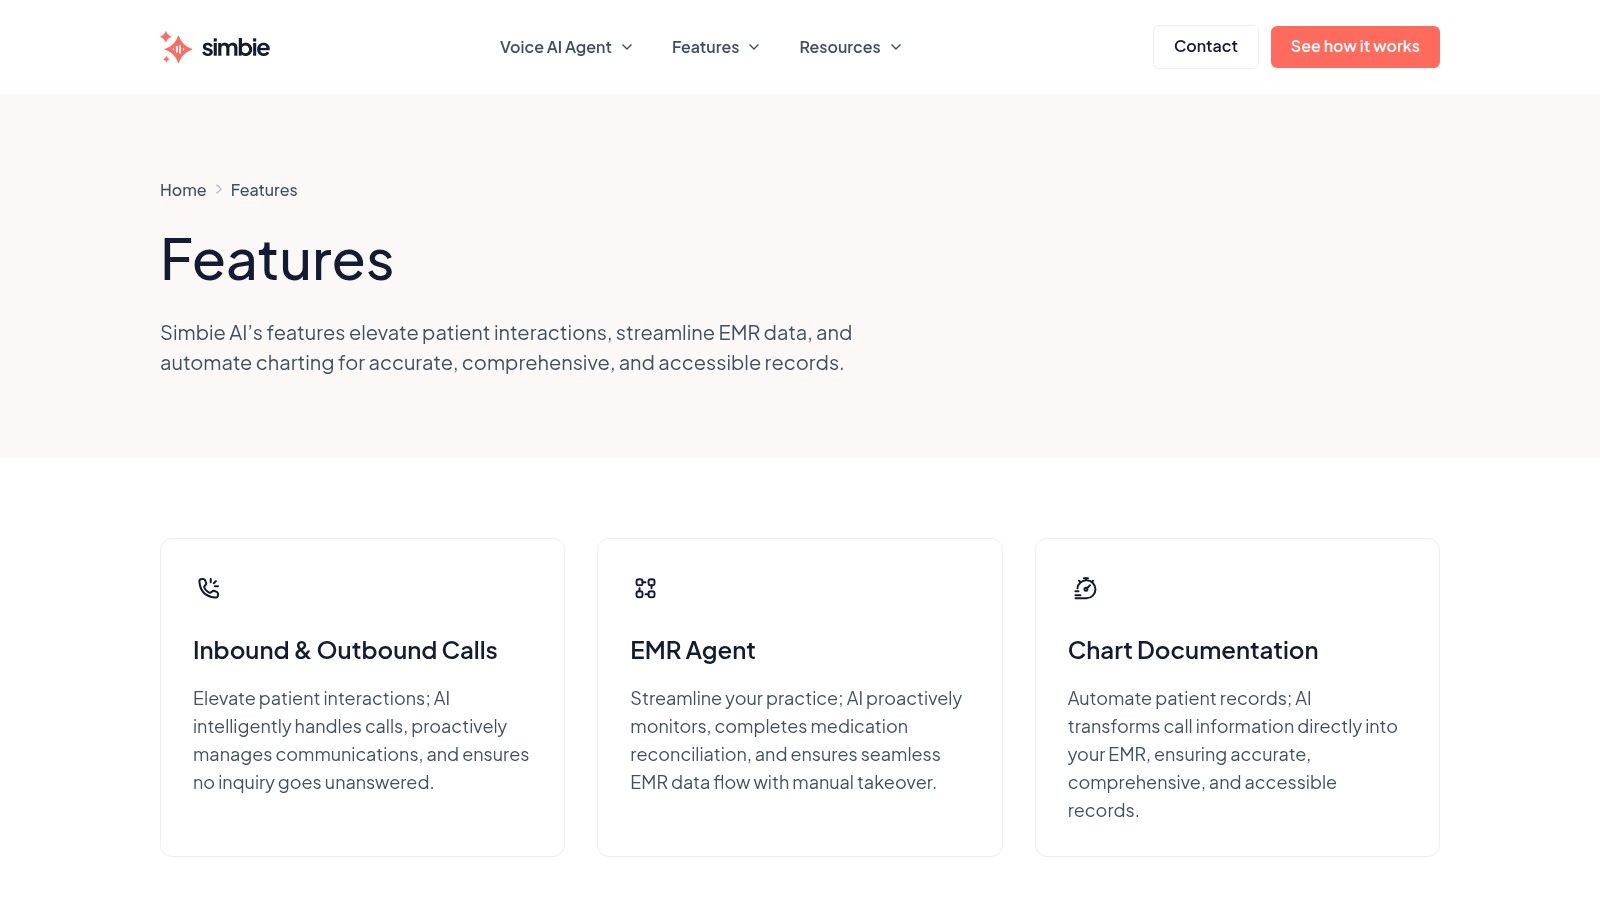Go to Home via breadcrumb
Viewport: 1600px width, 900px height.
(x=183, y=190)
